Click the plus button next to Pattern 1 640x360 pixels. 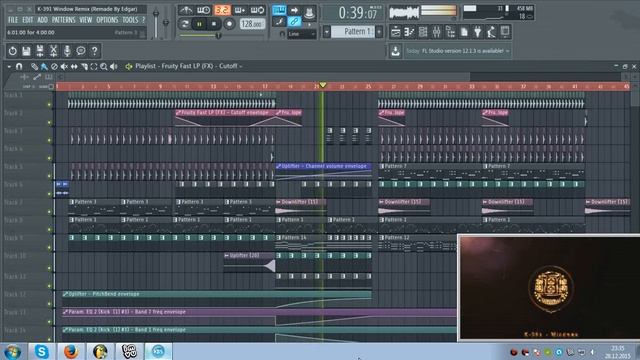pos(379,32)
